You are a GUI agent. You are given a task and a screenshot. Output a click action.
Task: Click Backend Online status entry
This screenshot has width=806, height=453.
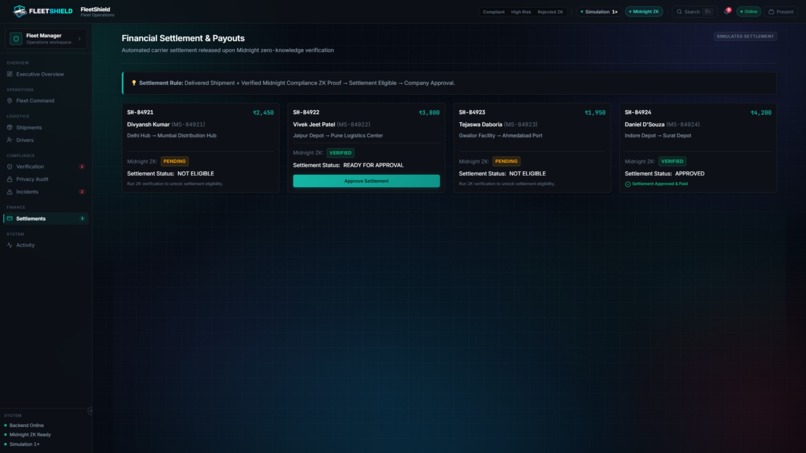(x=24, y=425)
